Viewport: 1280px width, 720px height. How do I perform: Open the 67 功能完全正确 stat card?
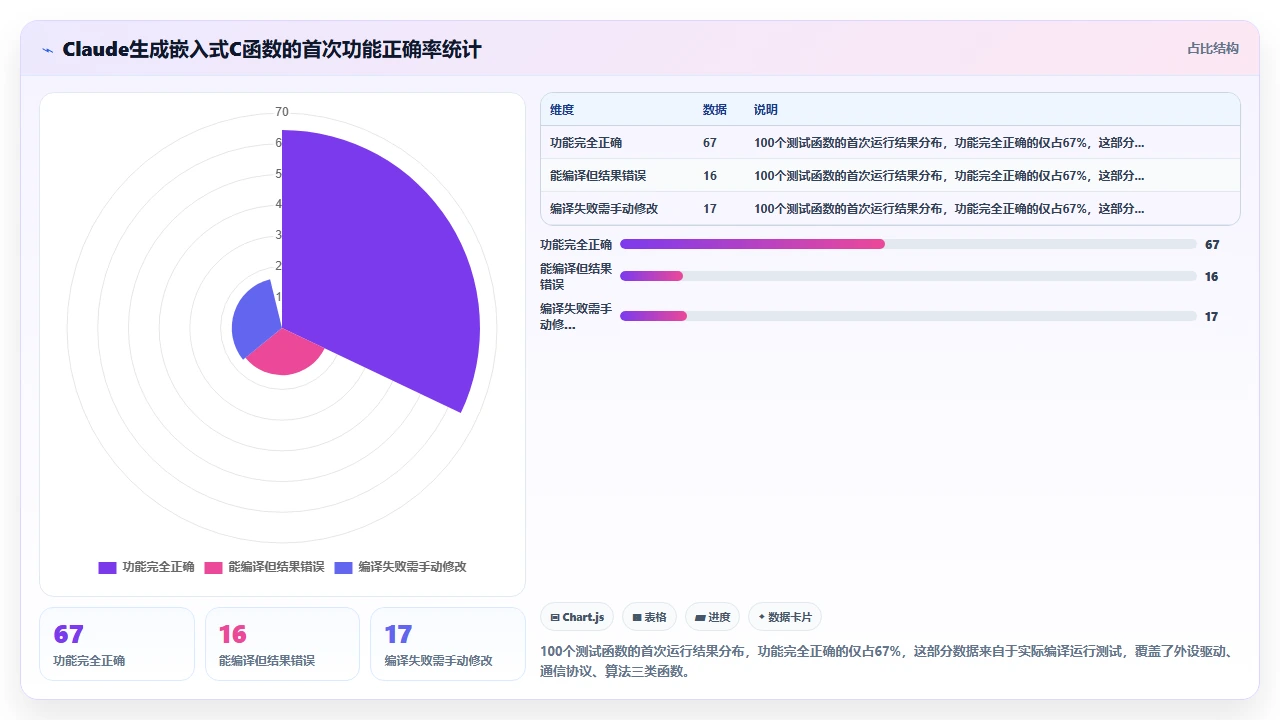117,644
